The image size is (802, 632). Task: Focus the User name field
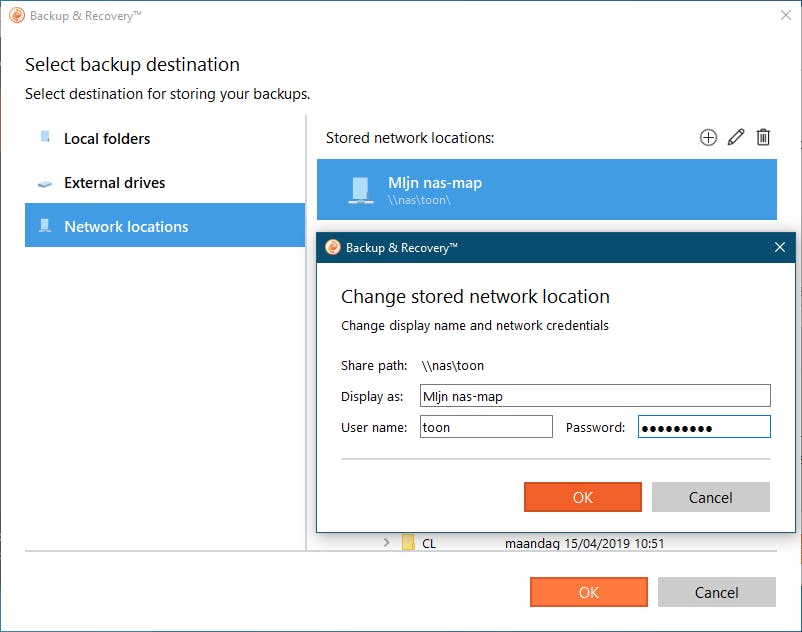click(x=486, y=426)
